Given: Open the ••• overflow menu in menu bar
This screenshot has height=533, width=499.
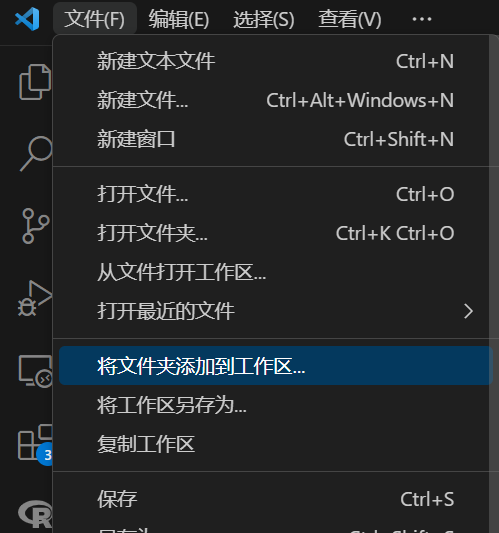Looking at the screenshot, I should [421, 19].
